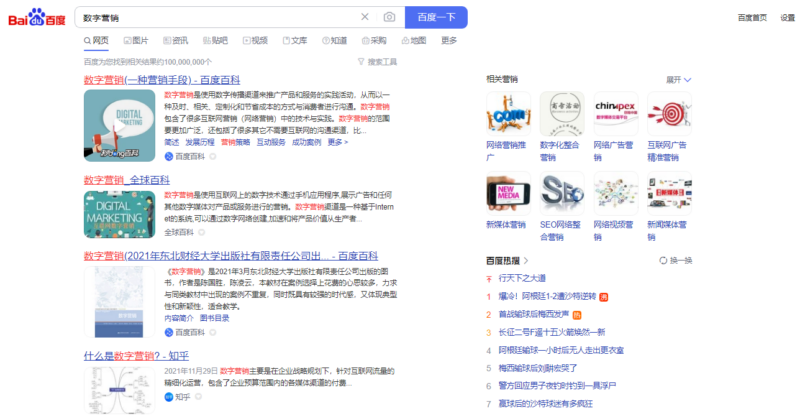Show 更多 search categories
The height and width of the screenshot is (416, 800).
point(449,40)
